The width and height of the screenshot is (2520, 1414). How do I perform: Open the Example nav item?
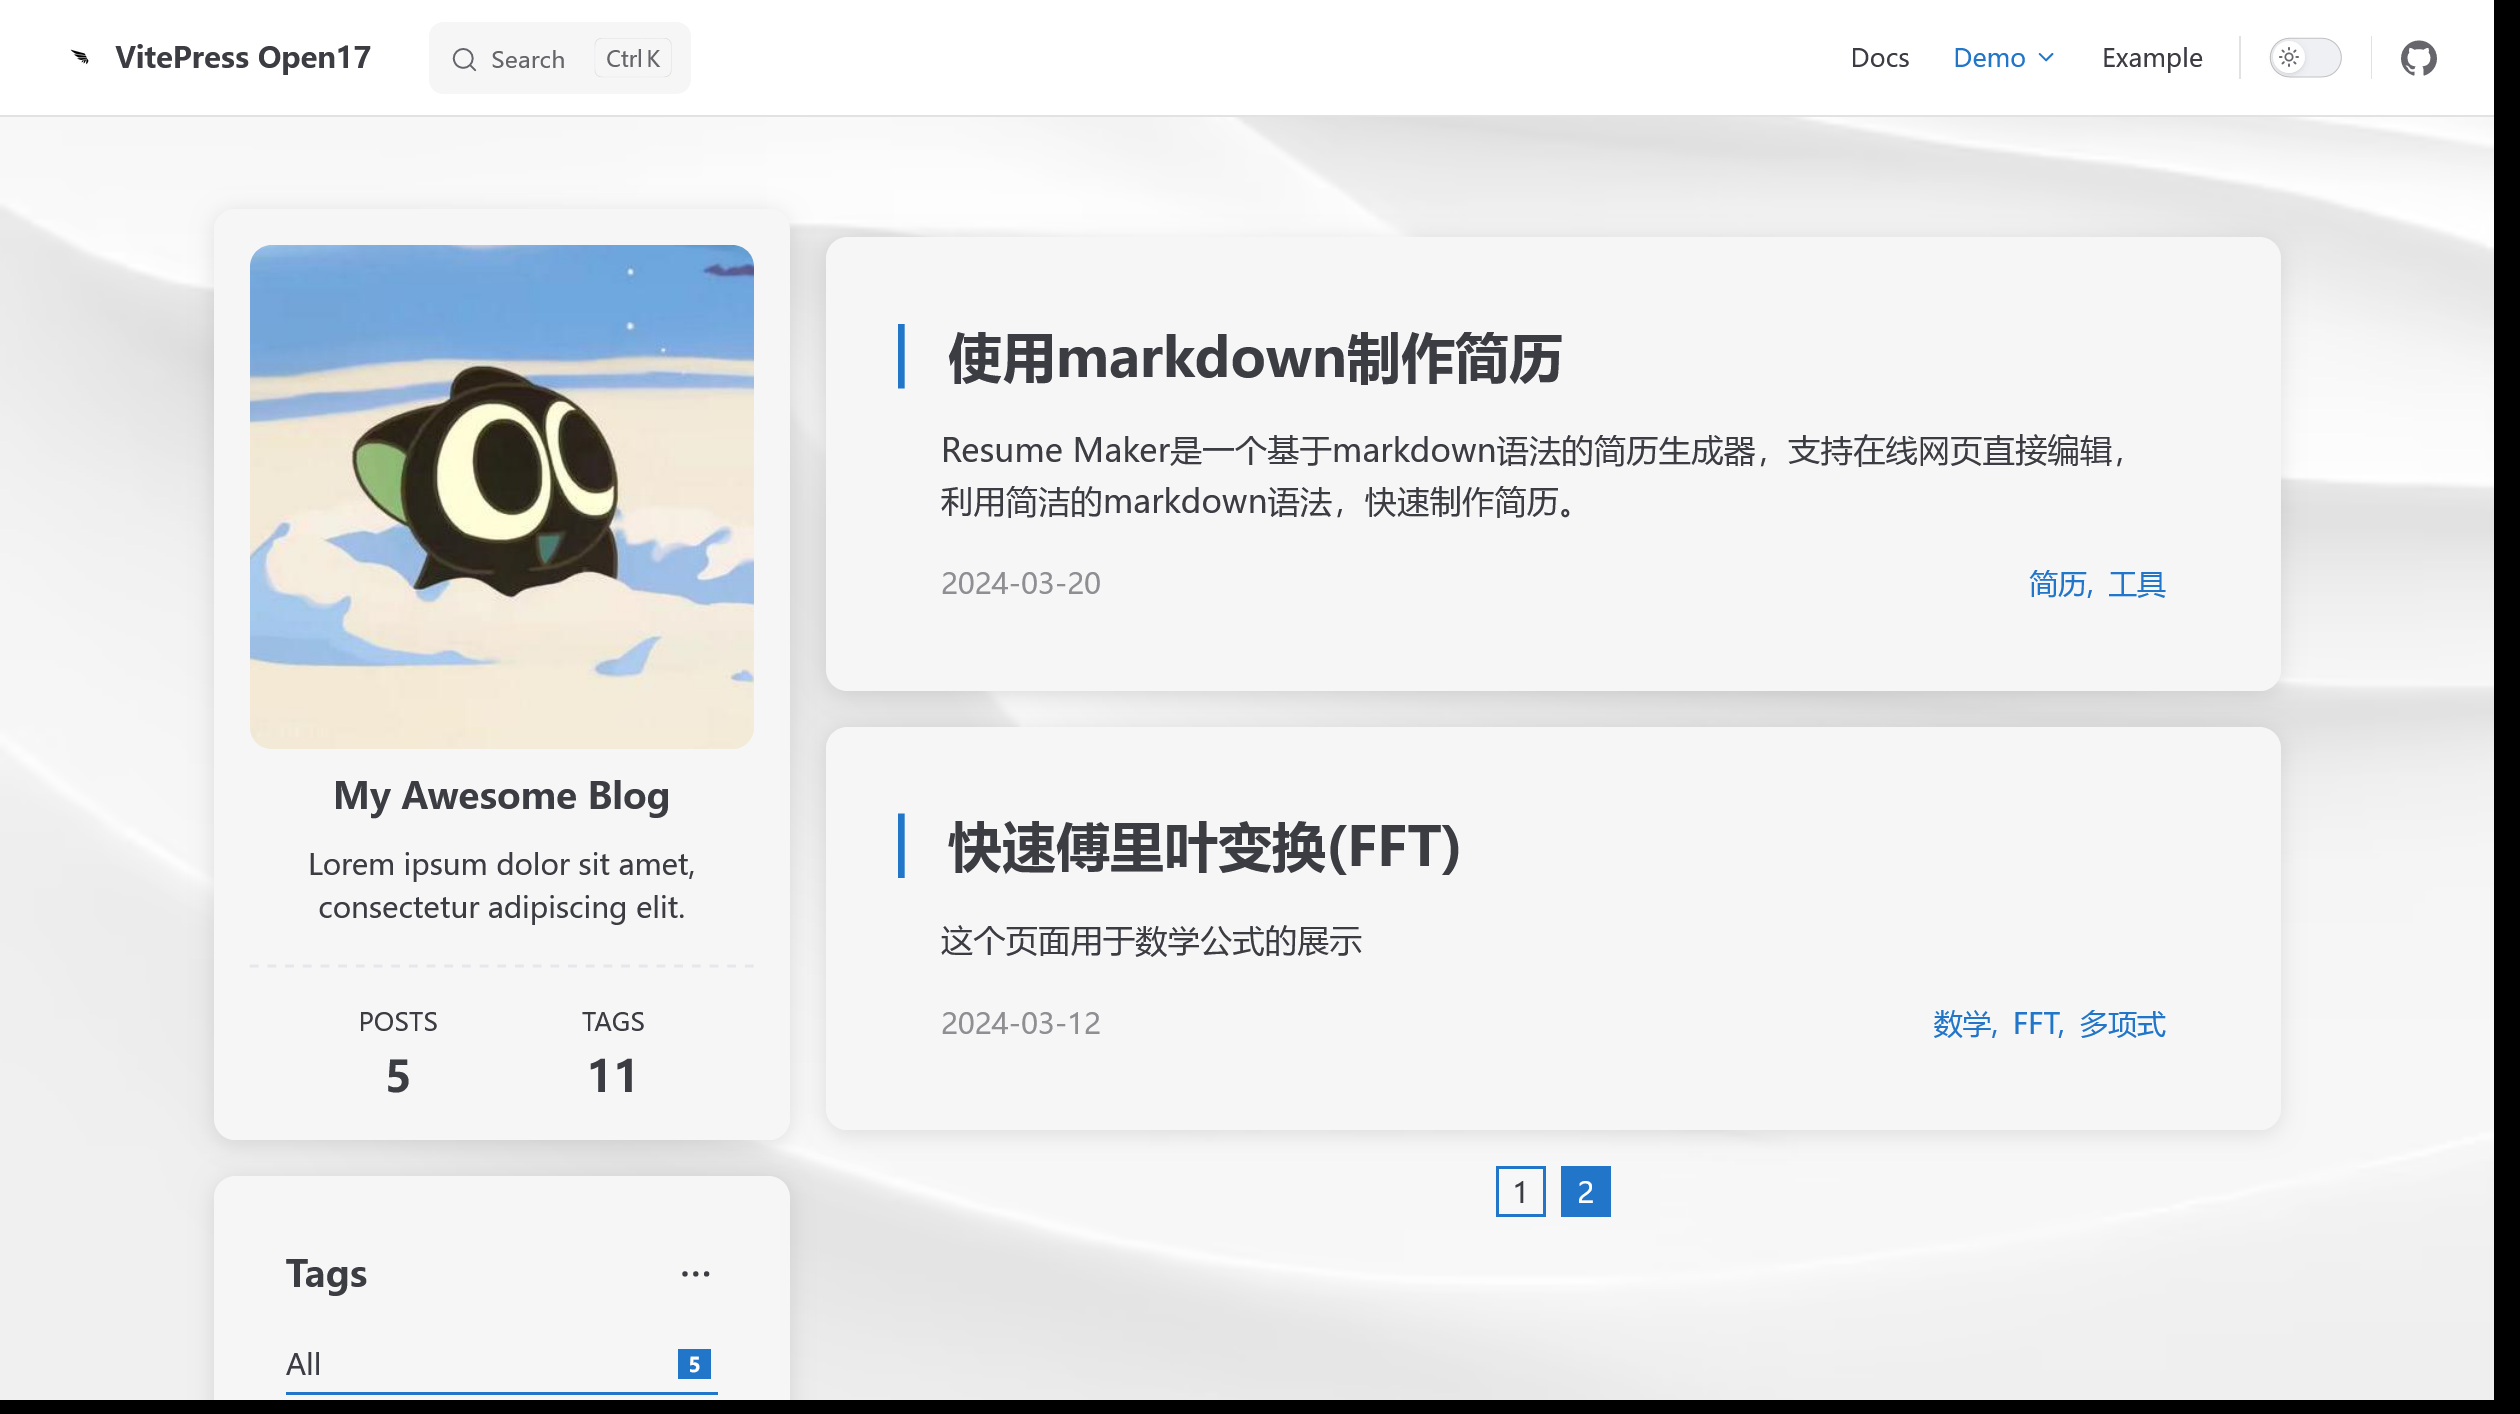(x=2152, y=58)
